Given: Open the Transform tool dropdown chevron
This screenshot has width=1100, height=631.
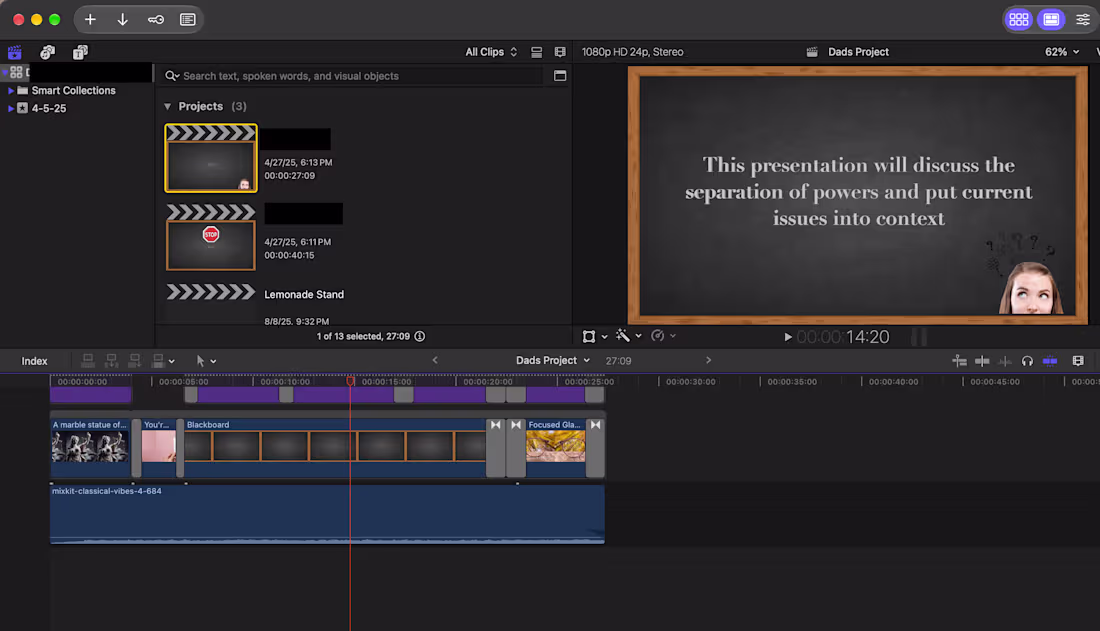Looking at the screenshot, I should [x=604, y=337].
